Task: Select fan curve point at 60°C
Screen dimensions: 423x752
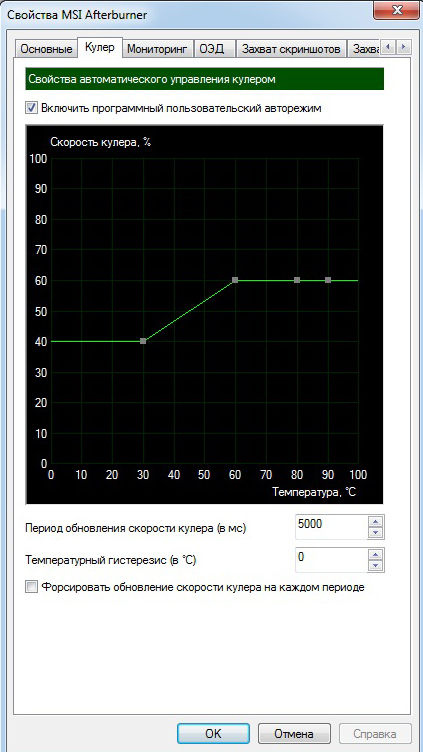Action: click(235, 280)
